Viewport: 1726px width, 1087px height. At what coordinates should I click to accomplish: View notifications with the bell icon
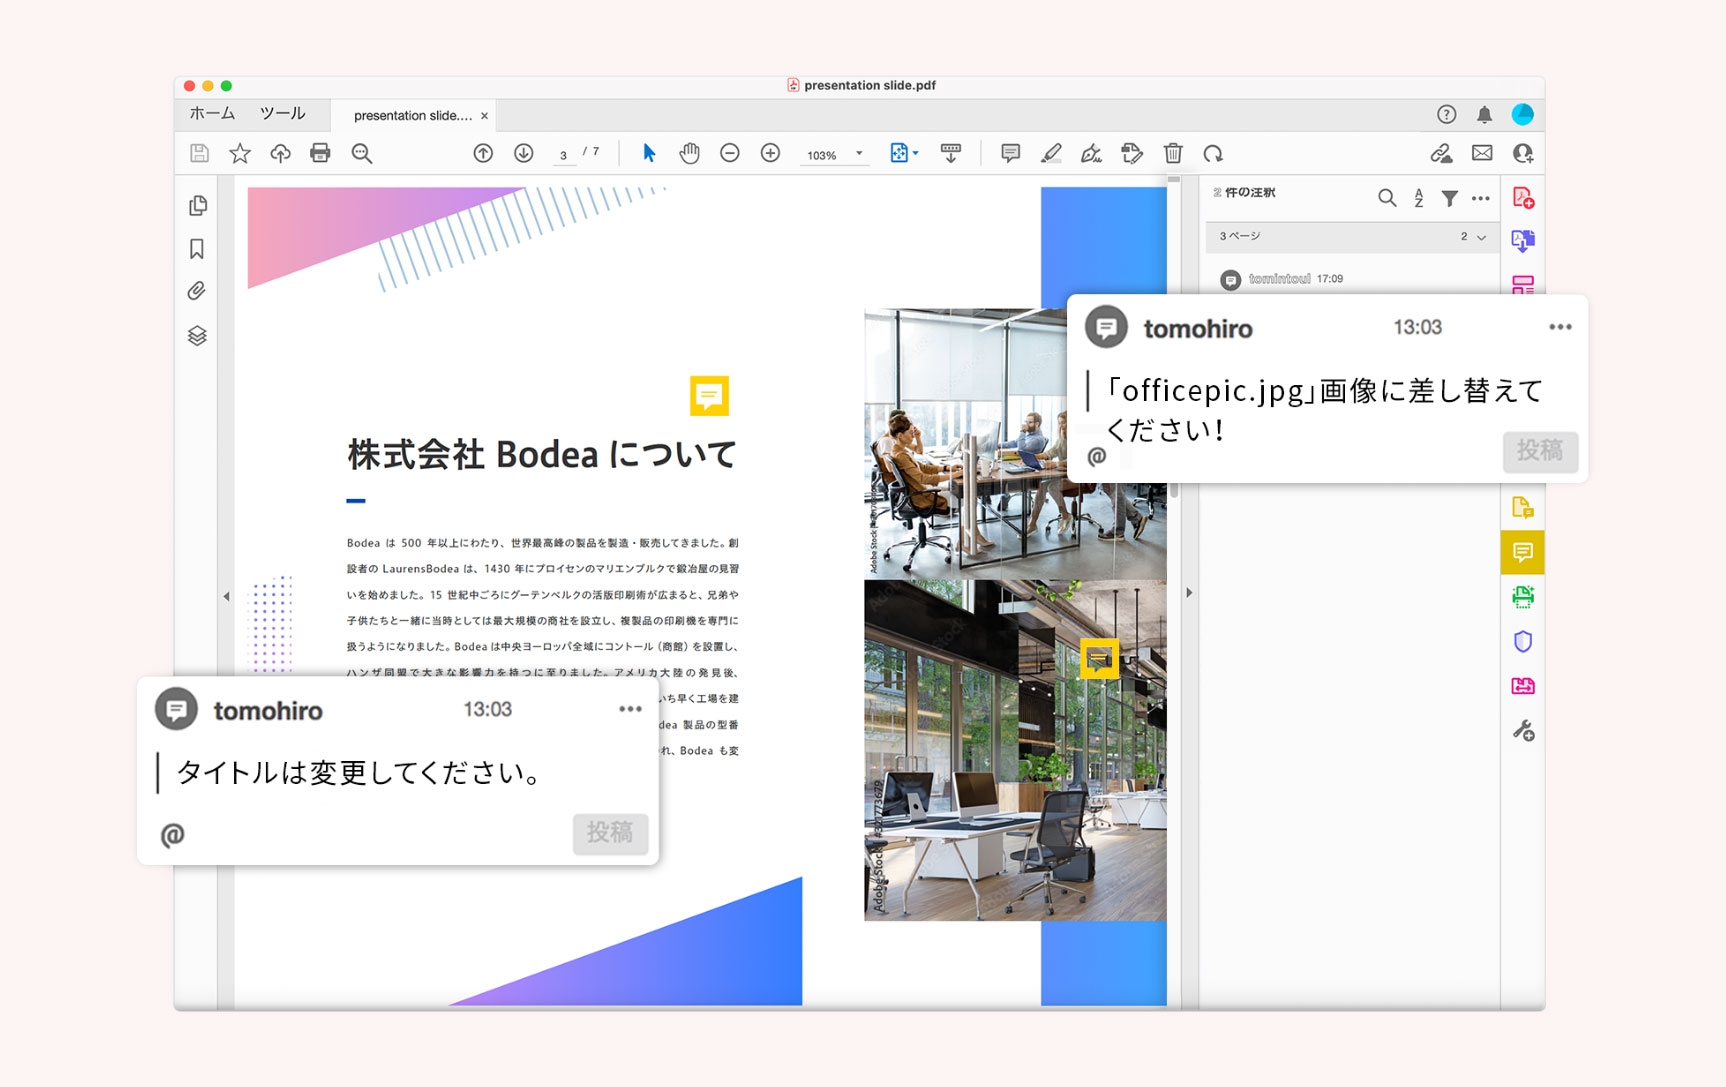point(1484,114)
